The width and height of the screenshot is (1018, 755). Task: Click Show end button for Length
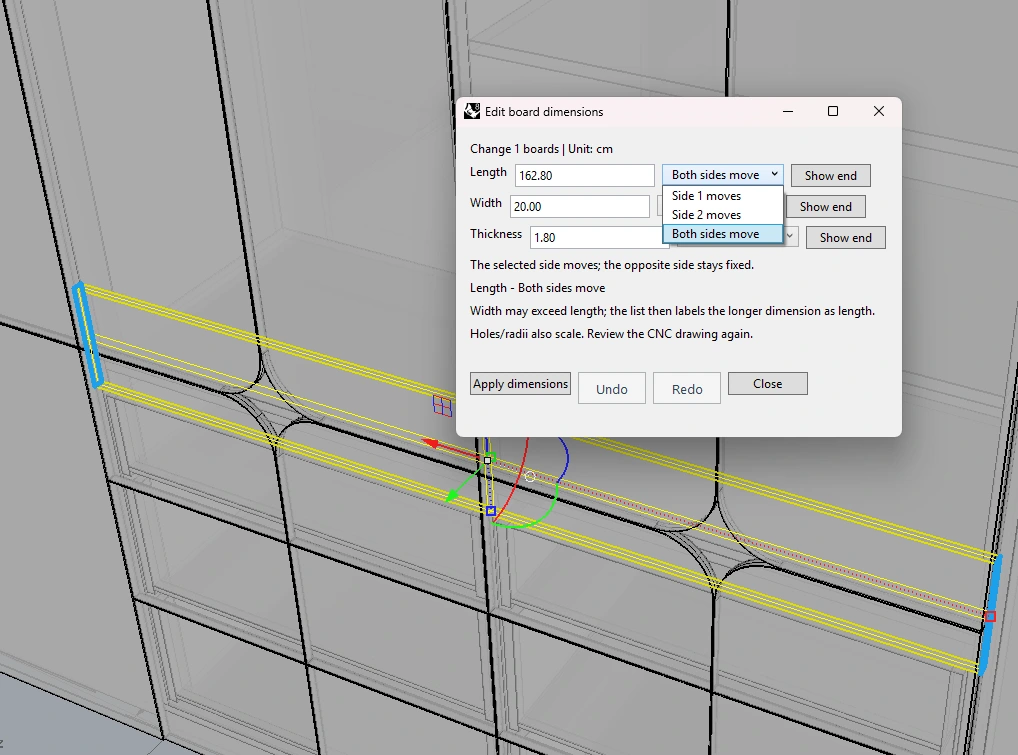[830, 176]
